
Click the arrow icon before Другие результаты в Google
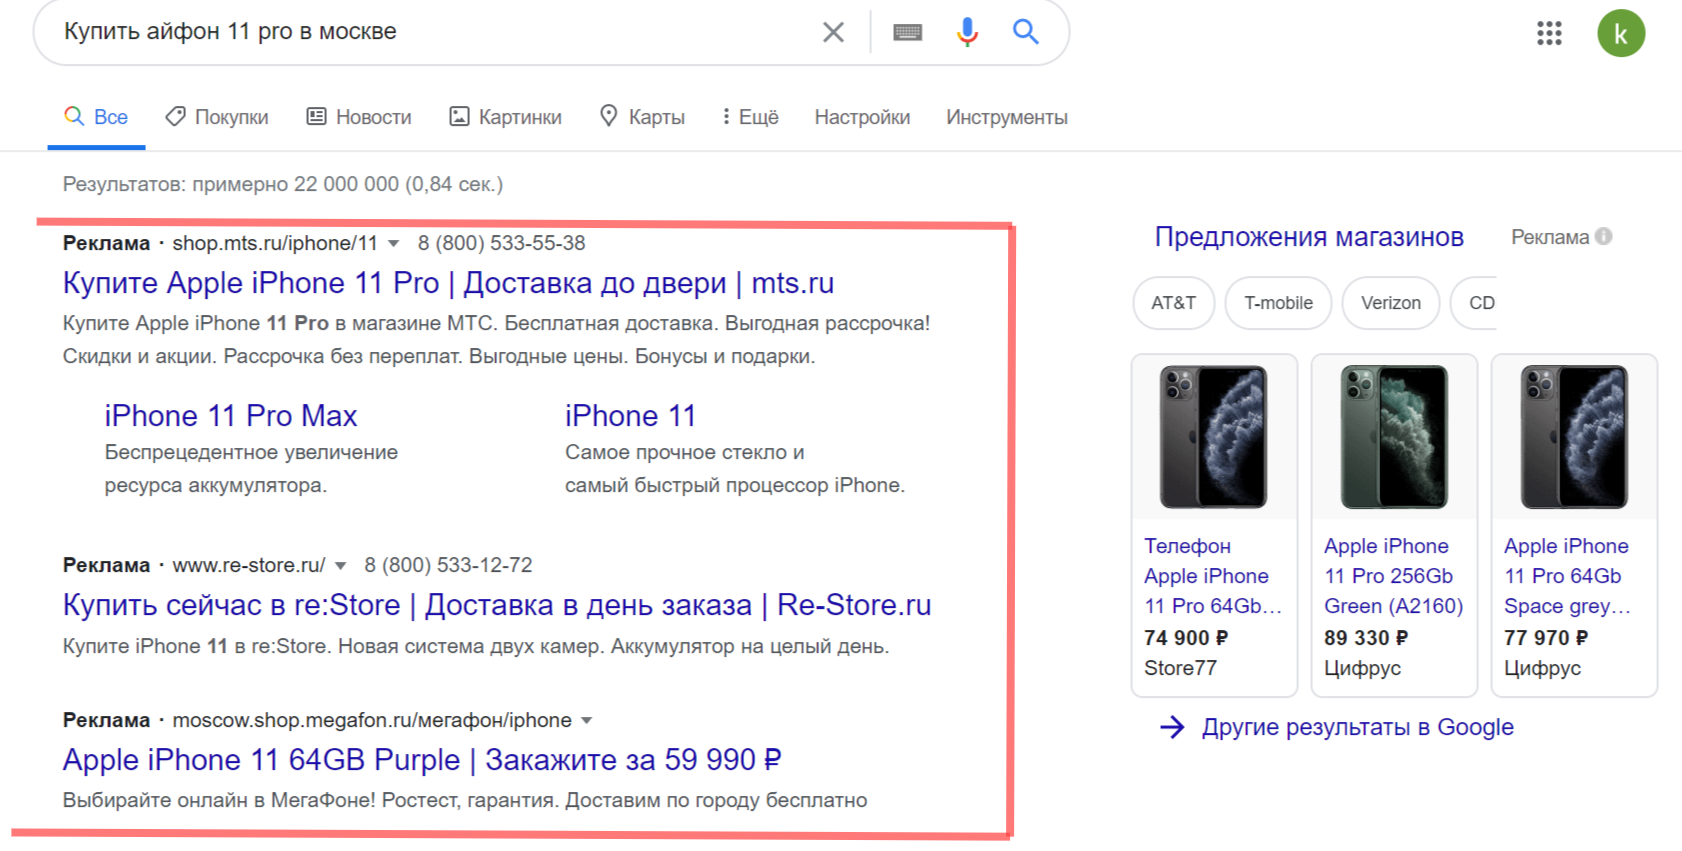click(1172, 727)
